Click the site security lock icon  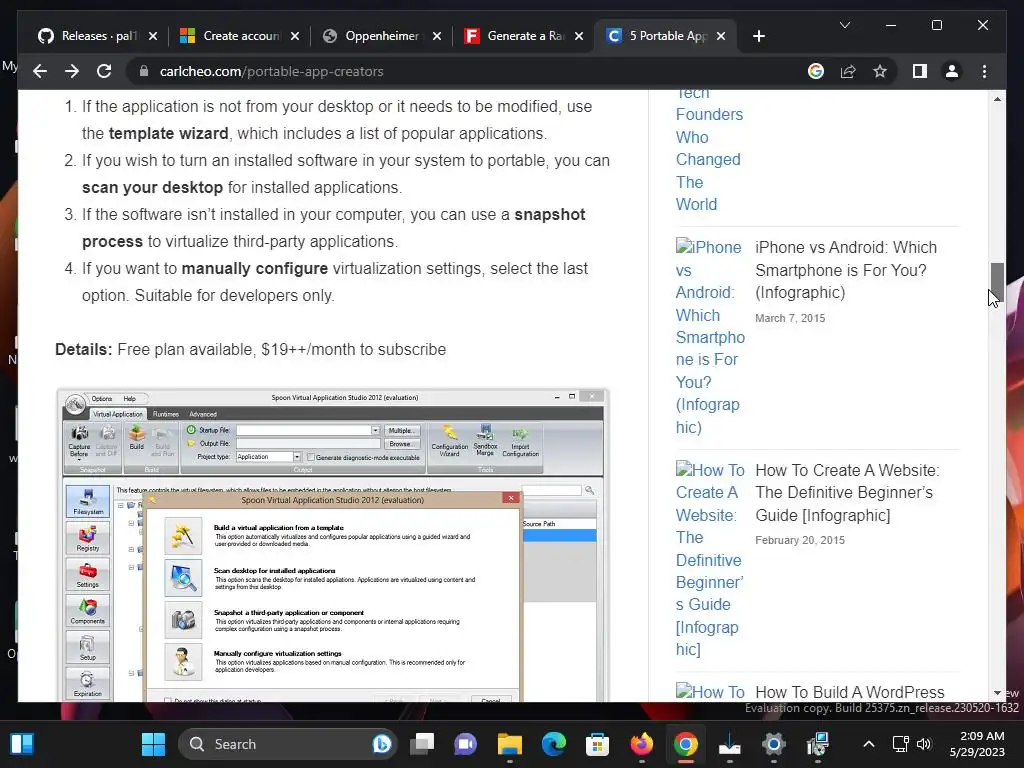[144, 71]
